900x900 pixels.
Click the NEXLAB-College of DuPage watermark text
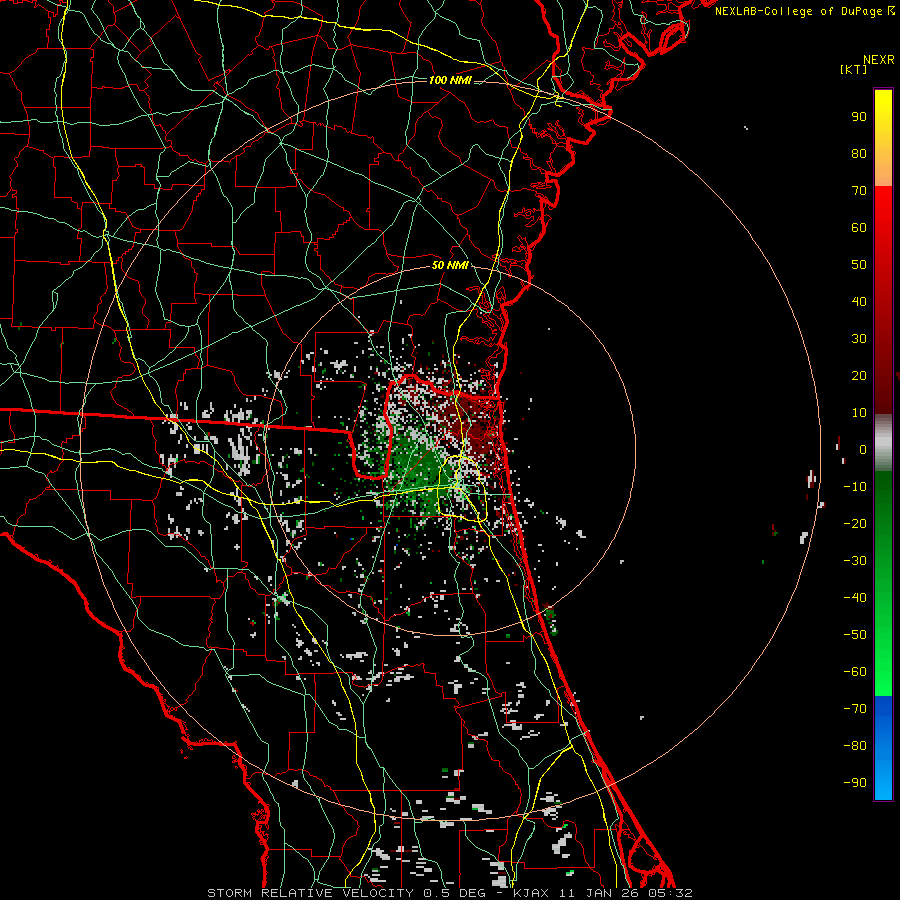[x=804, y=11]
